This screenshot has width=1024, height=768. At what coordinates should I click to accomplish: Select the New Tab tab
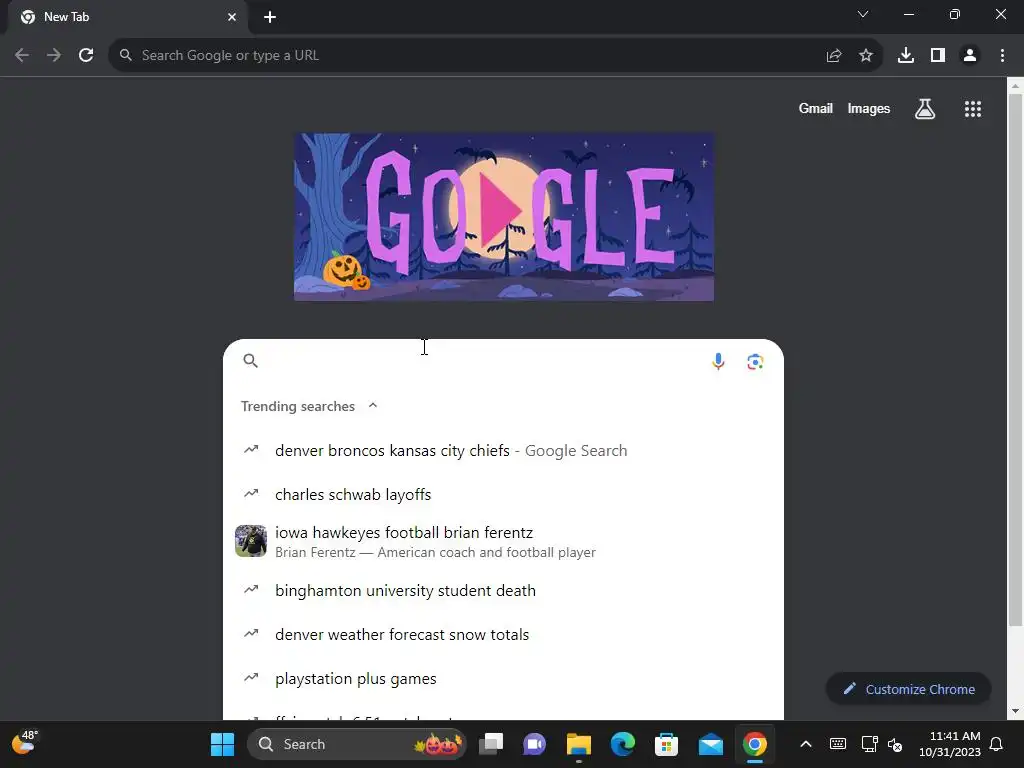pyautogui.click(x=127, y=17)
